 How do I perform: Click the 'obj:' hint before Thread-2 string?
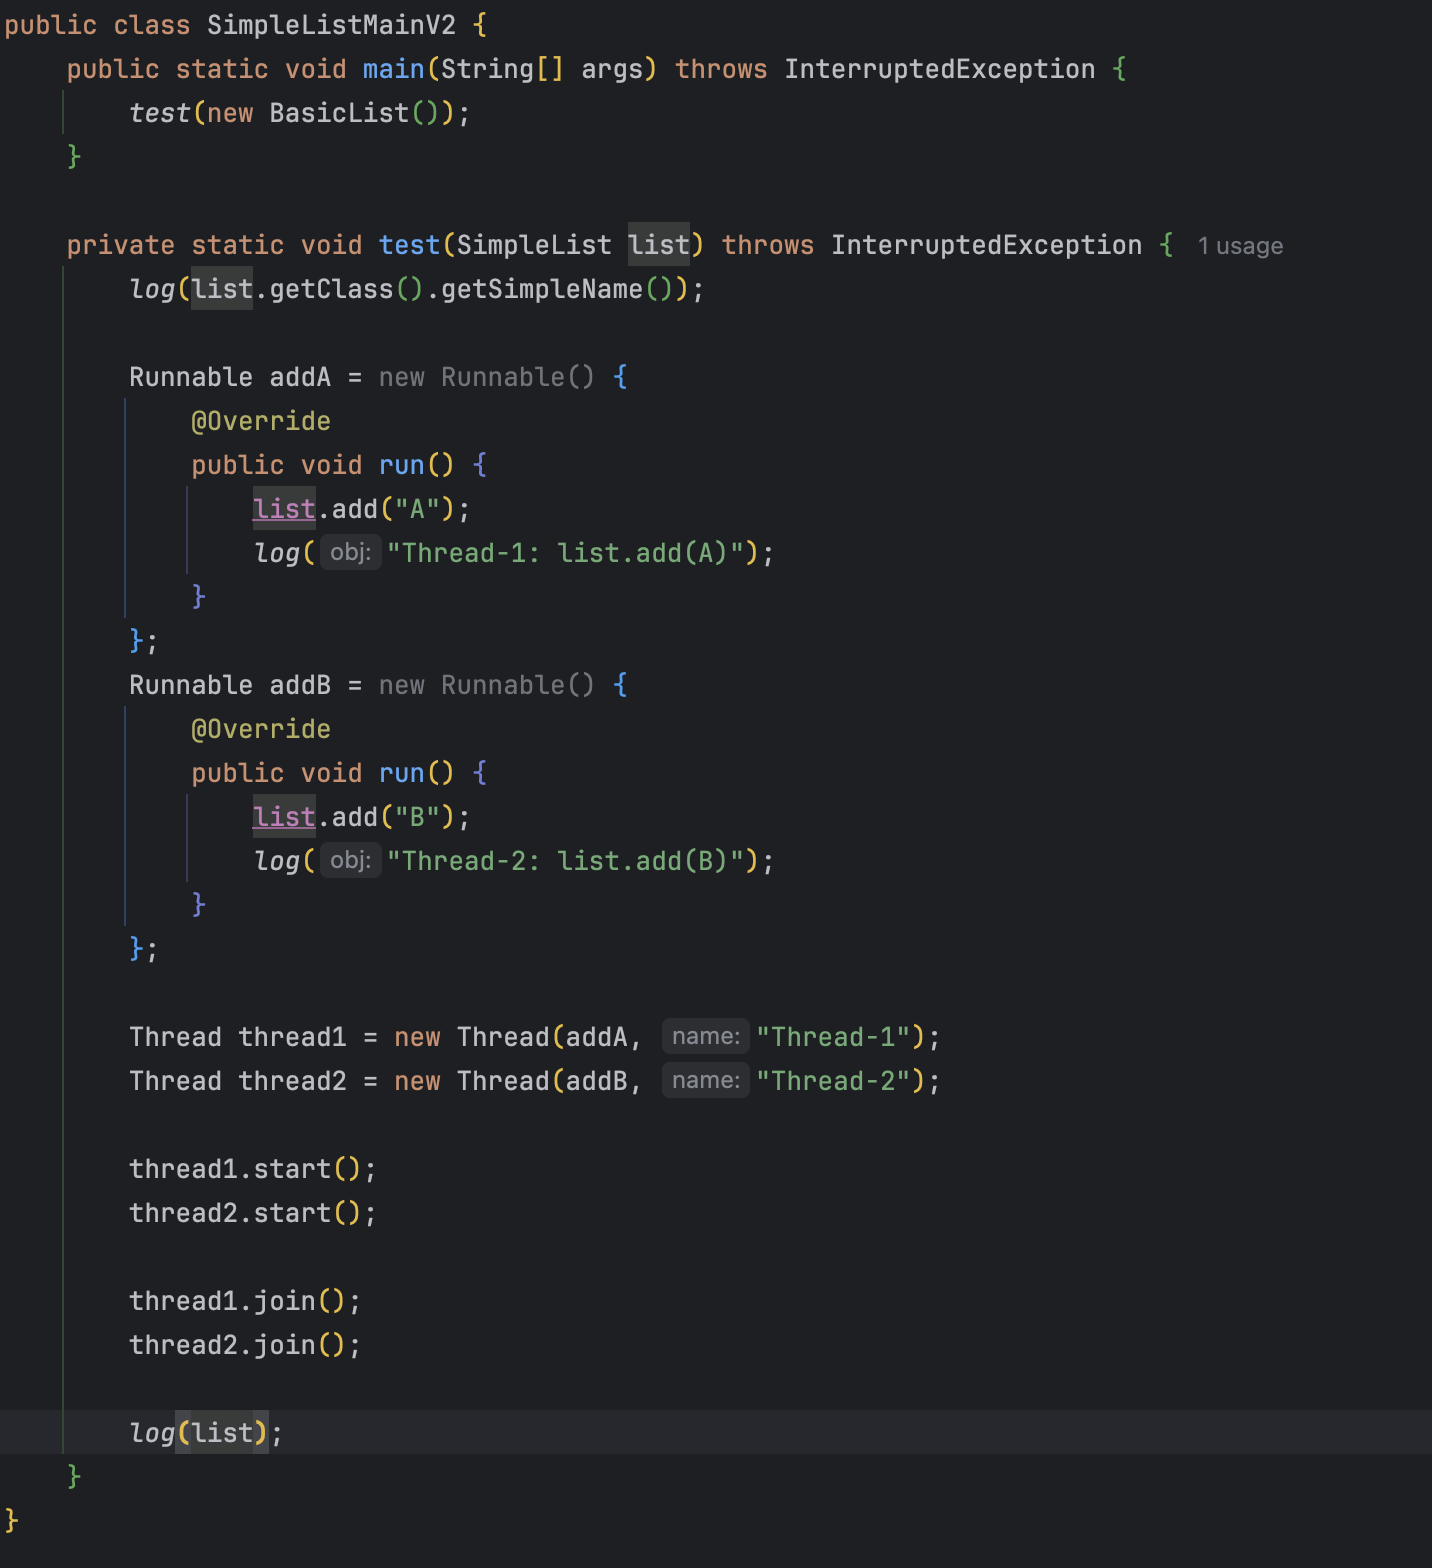click(x=350, y=860)
